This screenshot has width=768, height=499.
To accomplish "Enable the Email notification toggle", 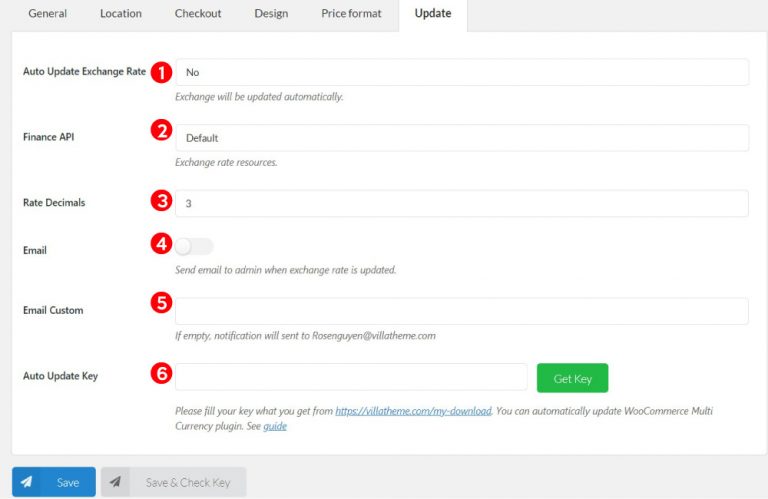I will click(194, 246).
